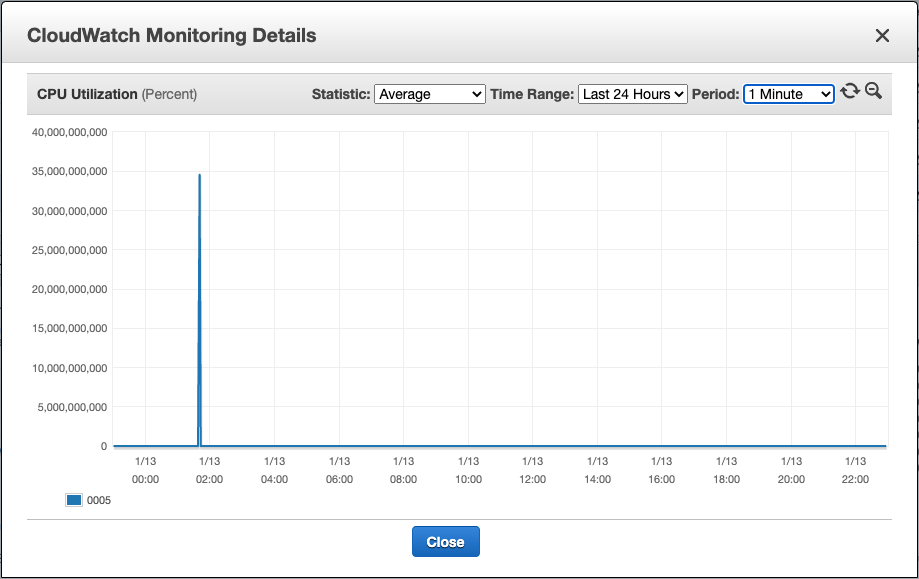Click the 1/13 08:00 x-axis label
Screen dimensions: 919x579
403,470
